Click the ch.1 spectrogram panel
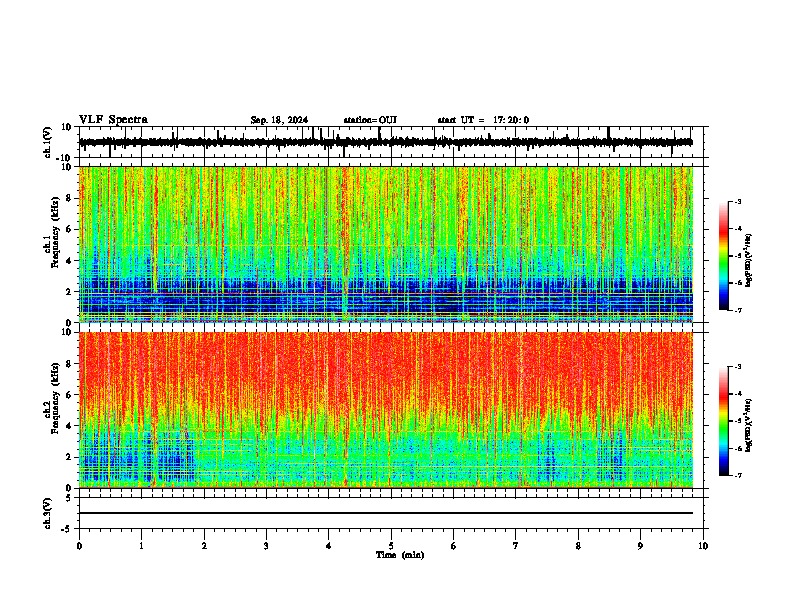Image resolution: width=792 pixels, height=612 pixels. [x=386, y=244]
